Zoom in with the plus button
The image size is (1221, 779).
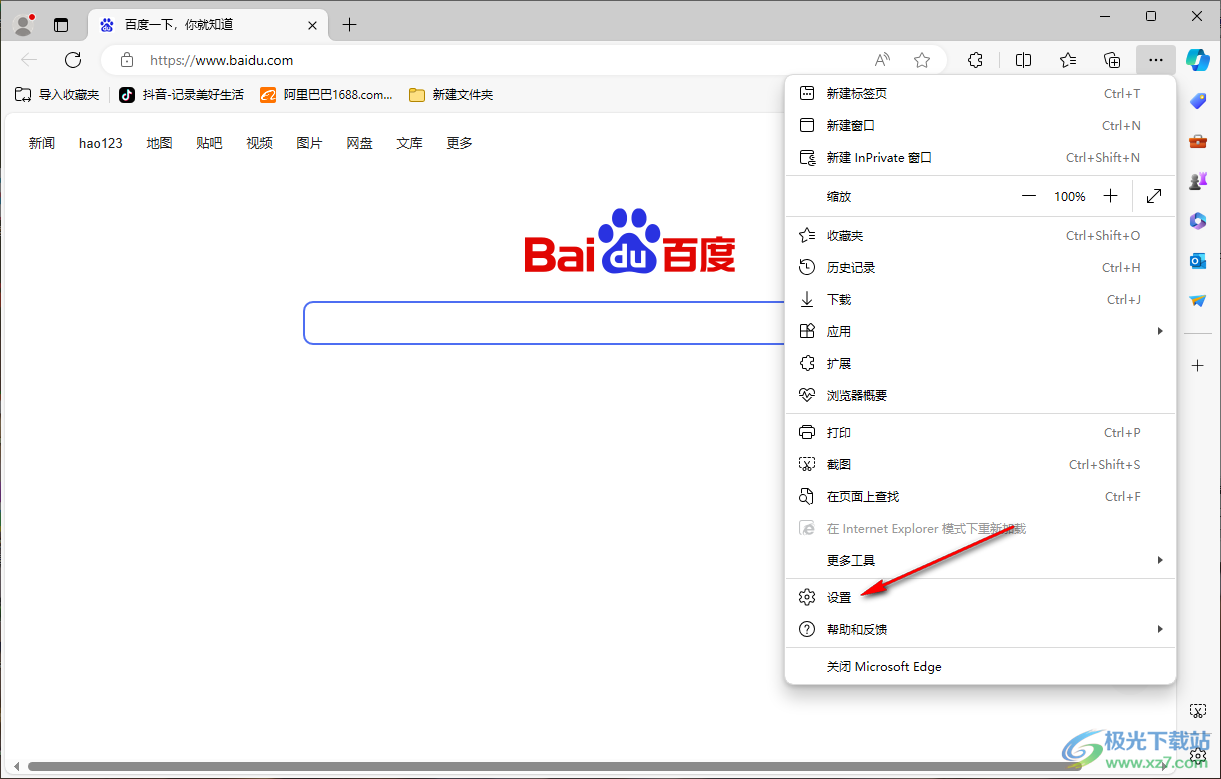tap(1110, 196)
